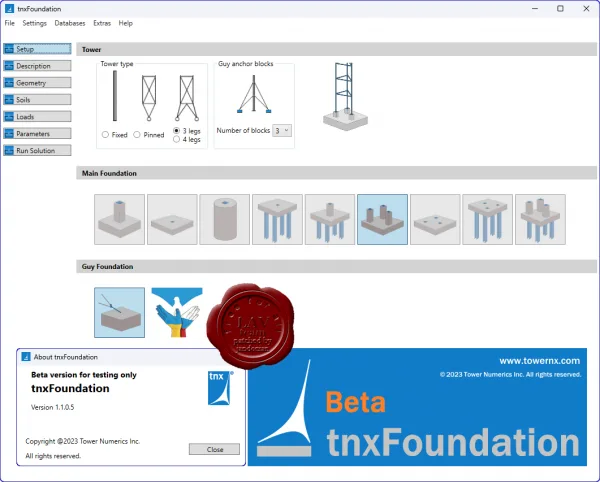This screenshot has height=482, width=600.
Task: Click the 3D tower foundation preview
Action: point(346,97)
